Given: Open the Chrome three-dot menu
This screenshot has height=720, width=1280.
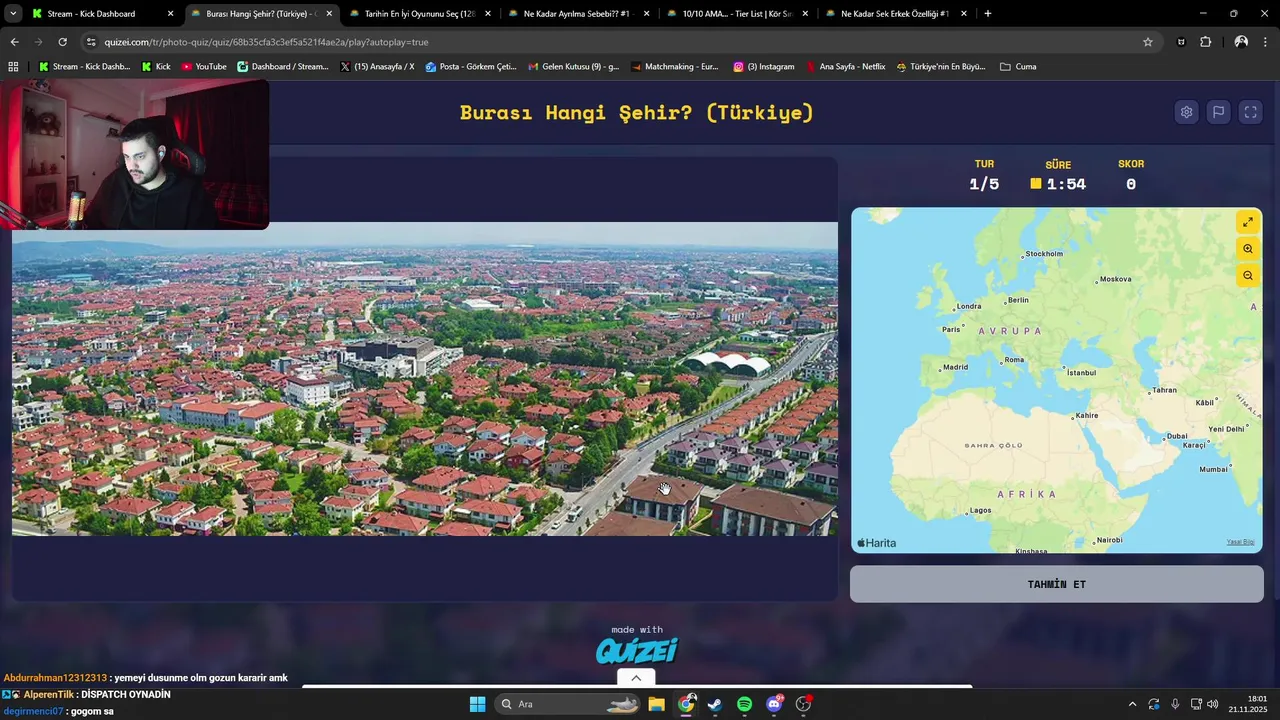Looking at the screenshot, I should 1266,42.
